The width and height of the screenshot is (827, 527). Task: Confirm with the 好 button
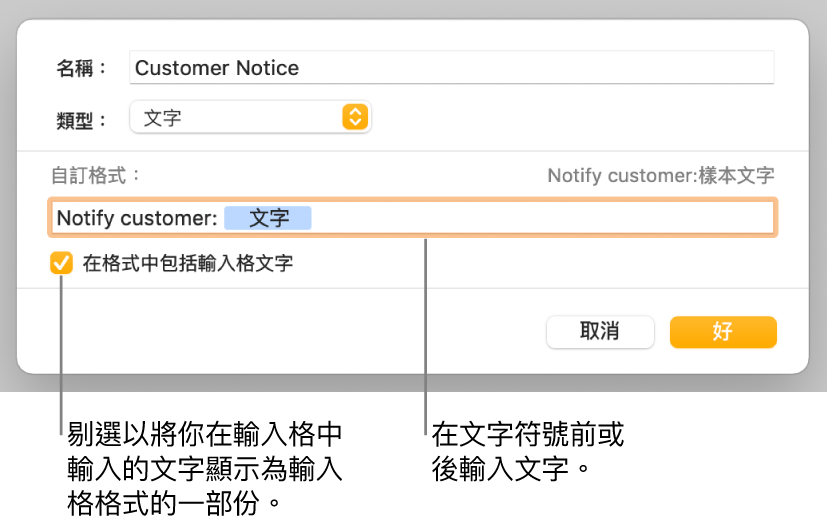pos(723,332)
